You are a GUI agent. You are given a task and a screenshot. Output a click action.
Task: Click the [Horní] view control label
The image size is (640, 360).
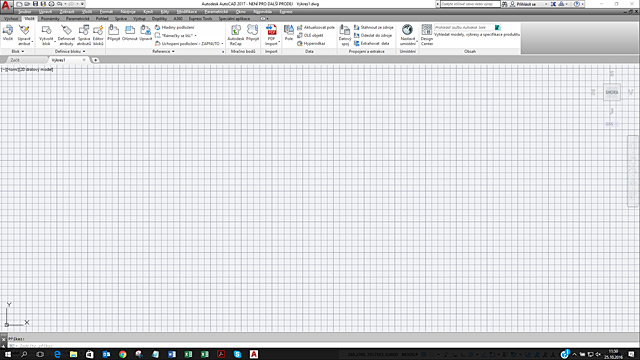tap(12, 70)
